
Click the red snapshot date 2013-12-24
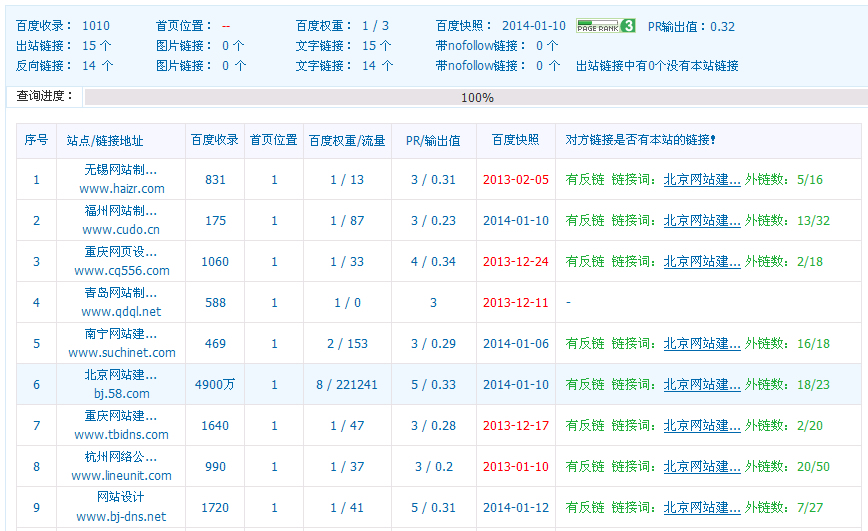click(x=516, y=262)
